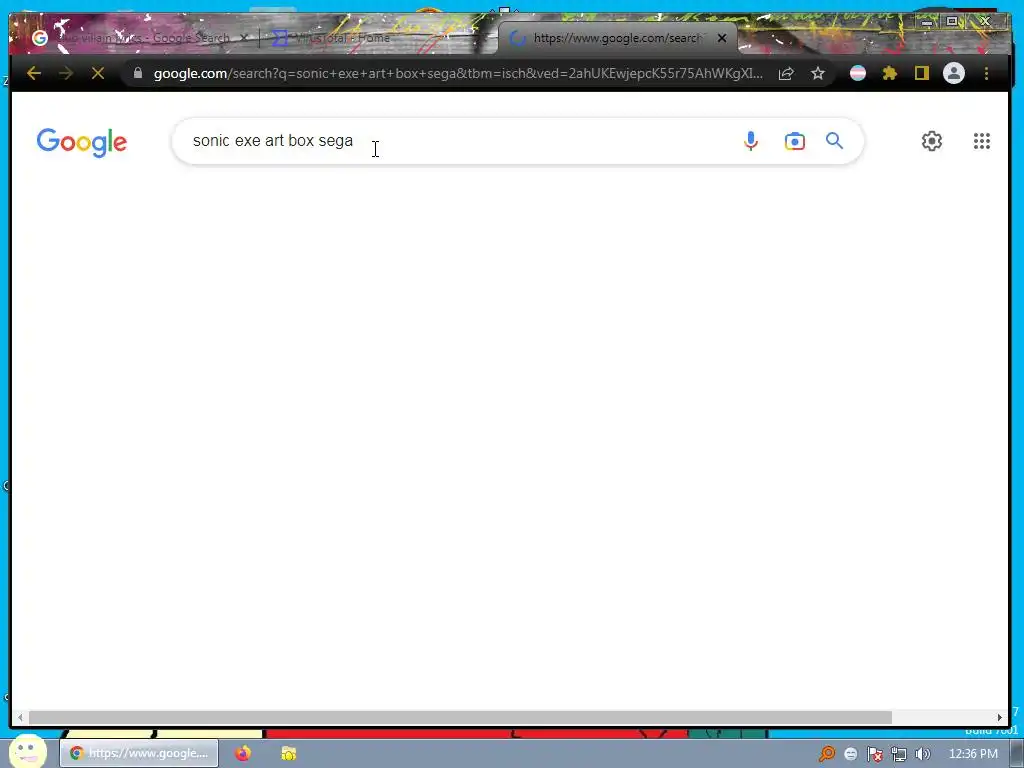Open the Chrome profile avatar
This screenshot has height=768, width=1024.
coord(953,73)
